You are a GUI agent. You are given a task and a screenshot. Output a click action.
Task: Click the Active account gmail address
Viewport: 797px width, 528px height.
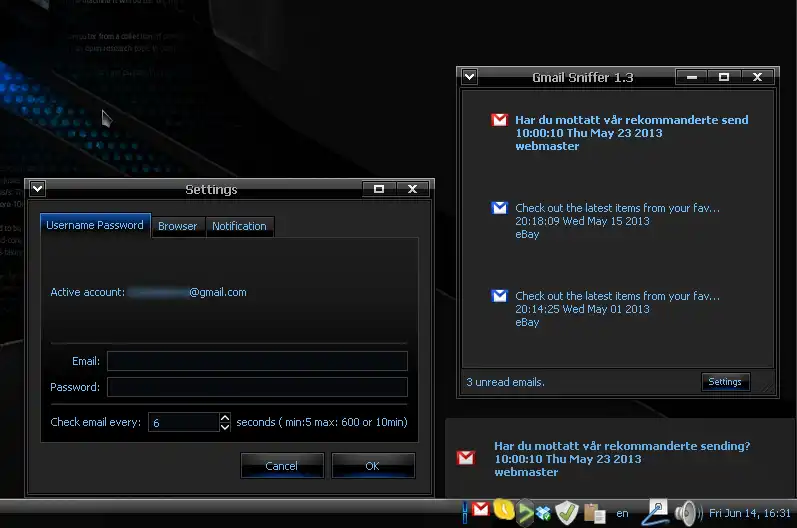[x=187, y=292]
